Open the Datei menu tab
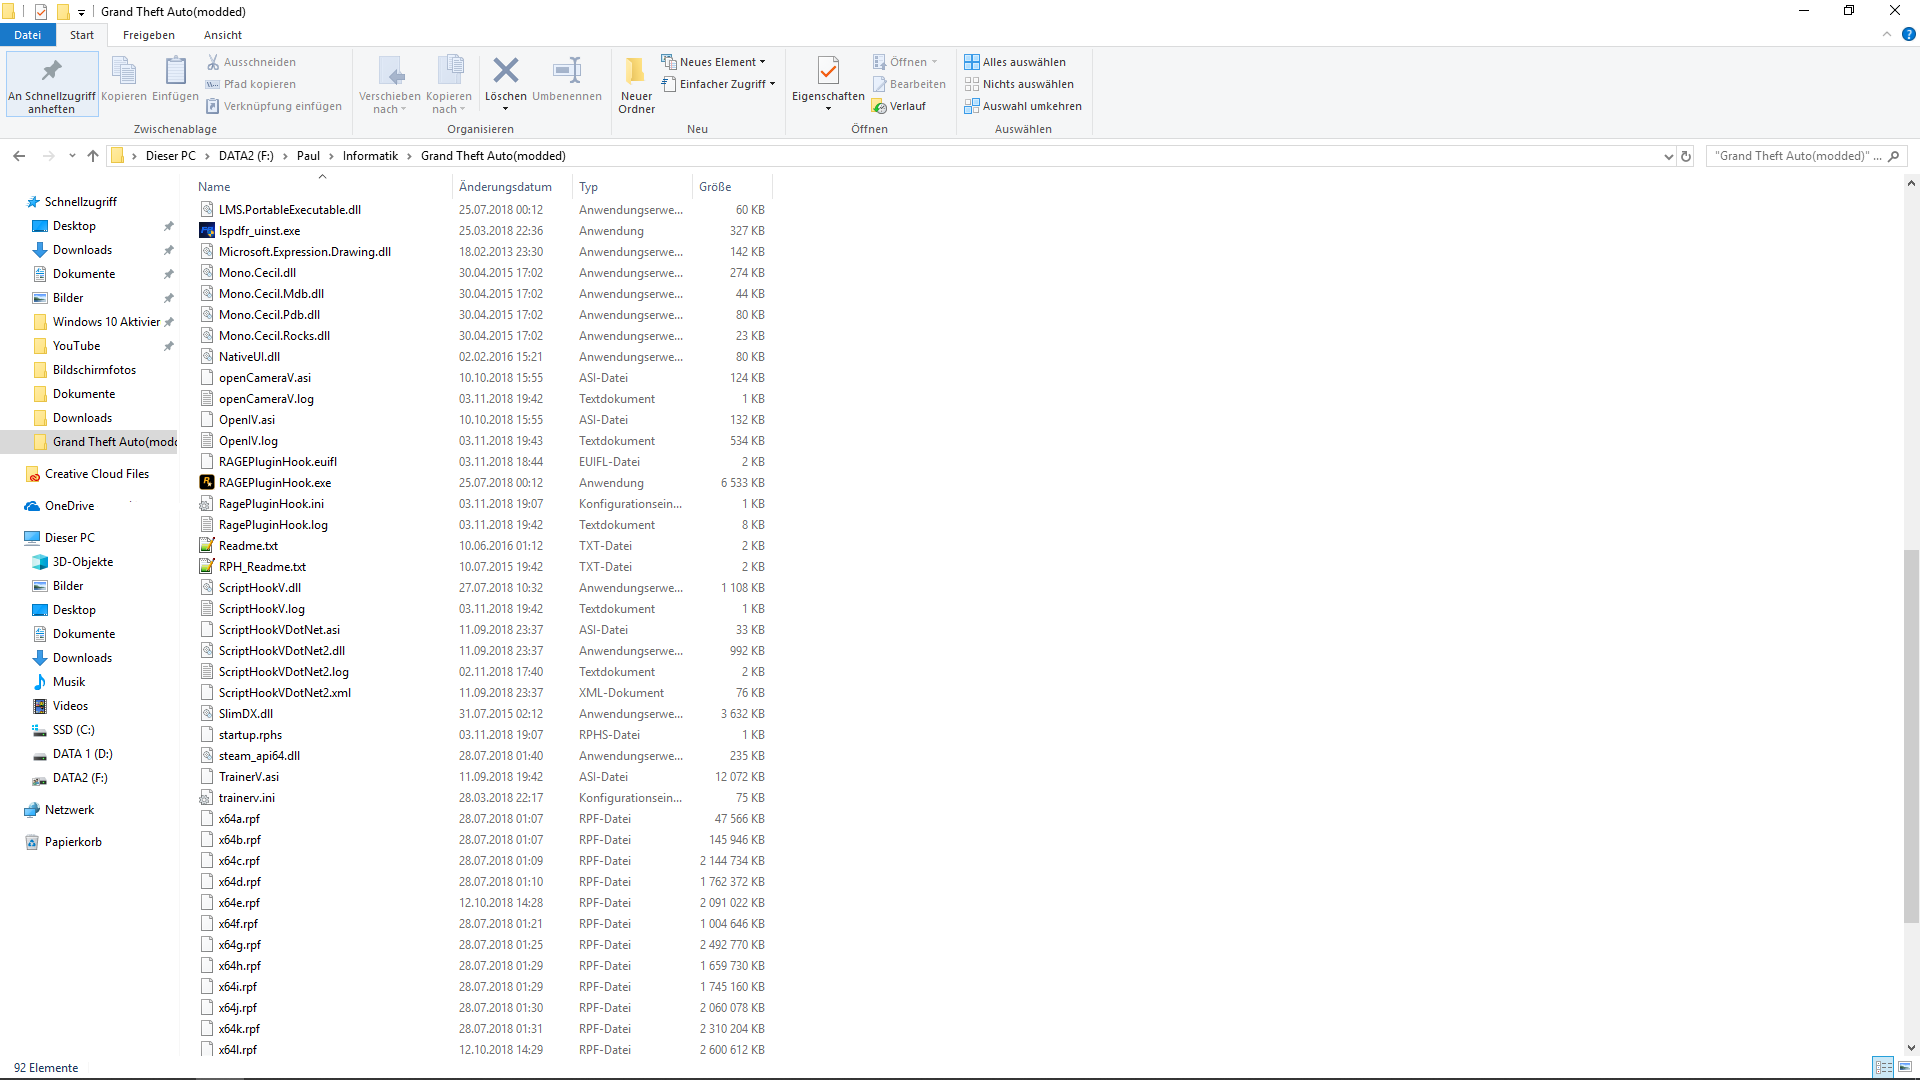1920x1080 pixels. [x=28, y=35]
